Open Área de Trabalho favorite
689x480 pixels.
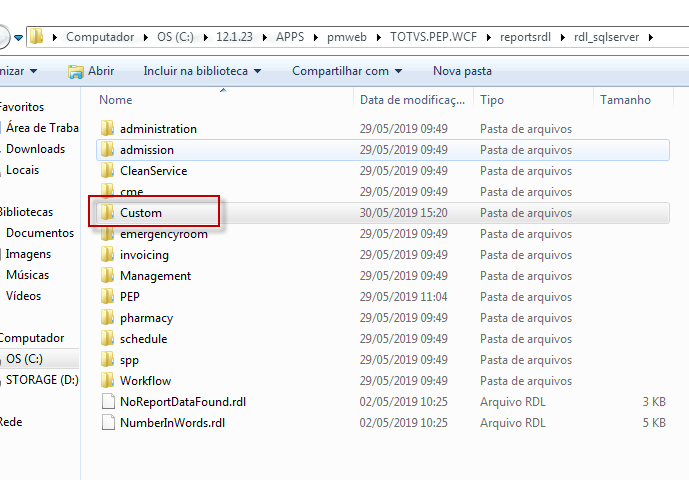click(x=42, y=128)
